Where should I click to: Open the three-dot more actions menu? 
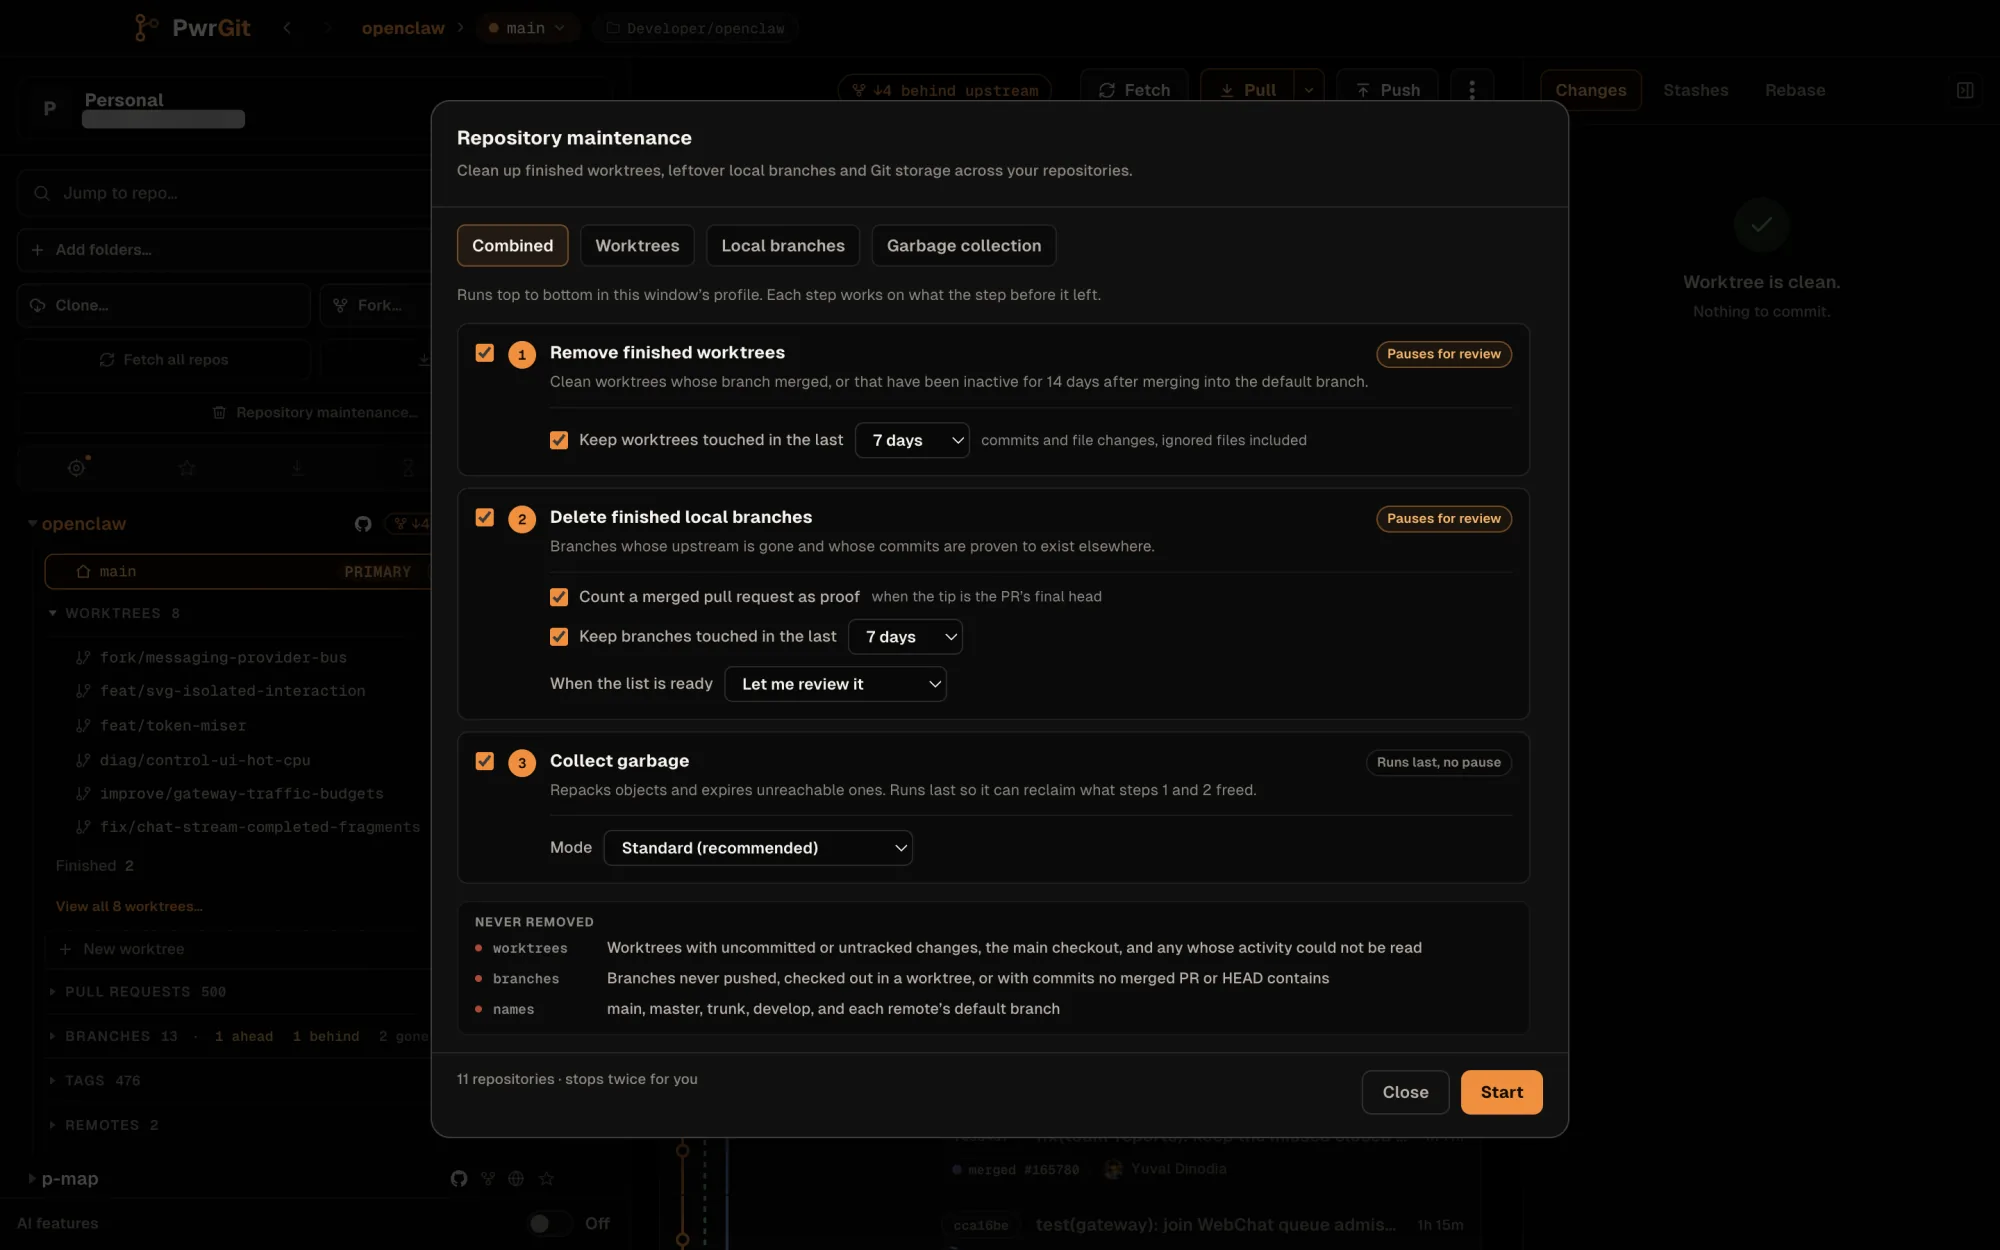point(1472,90)
